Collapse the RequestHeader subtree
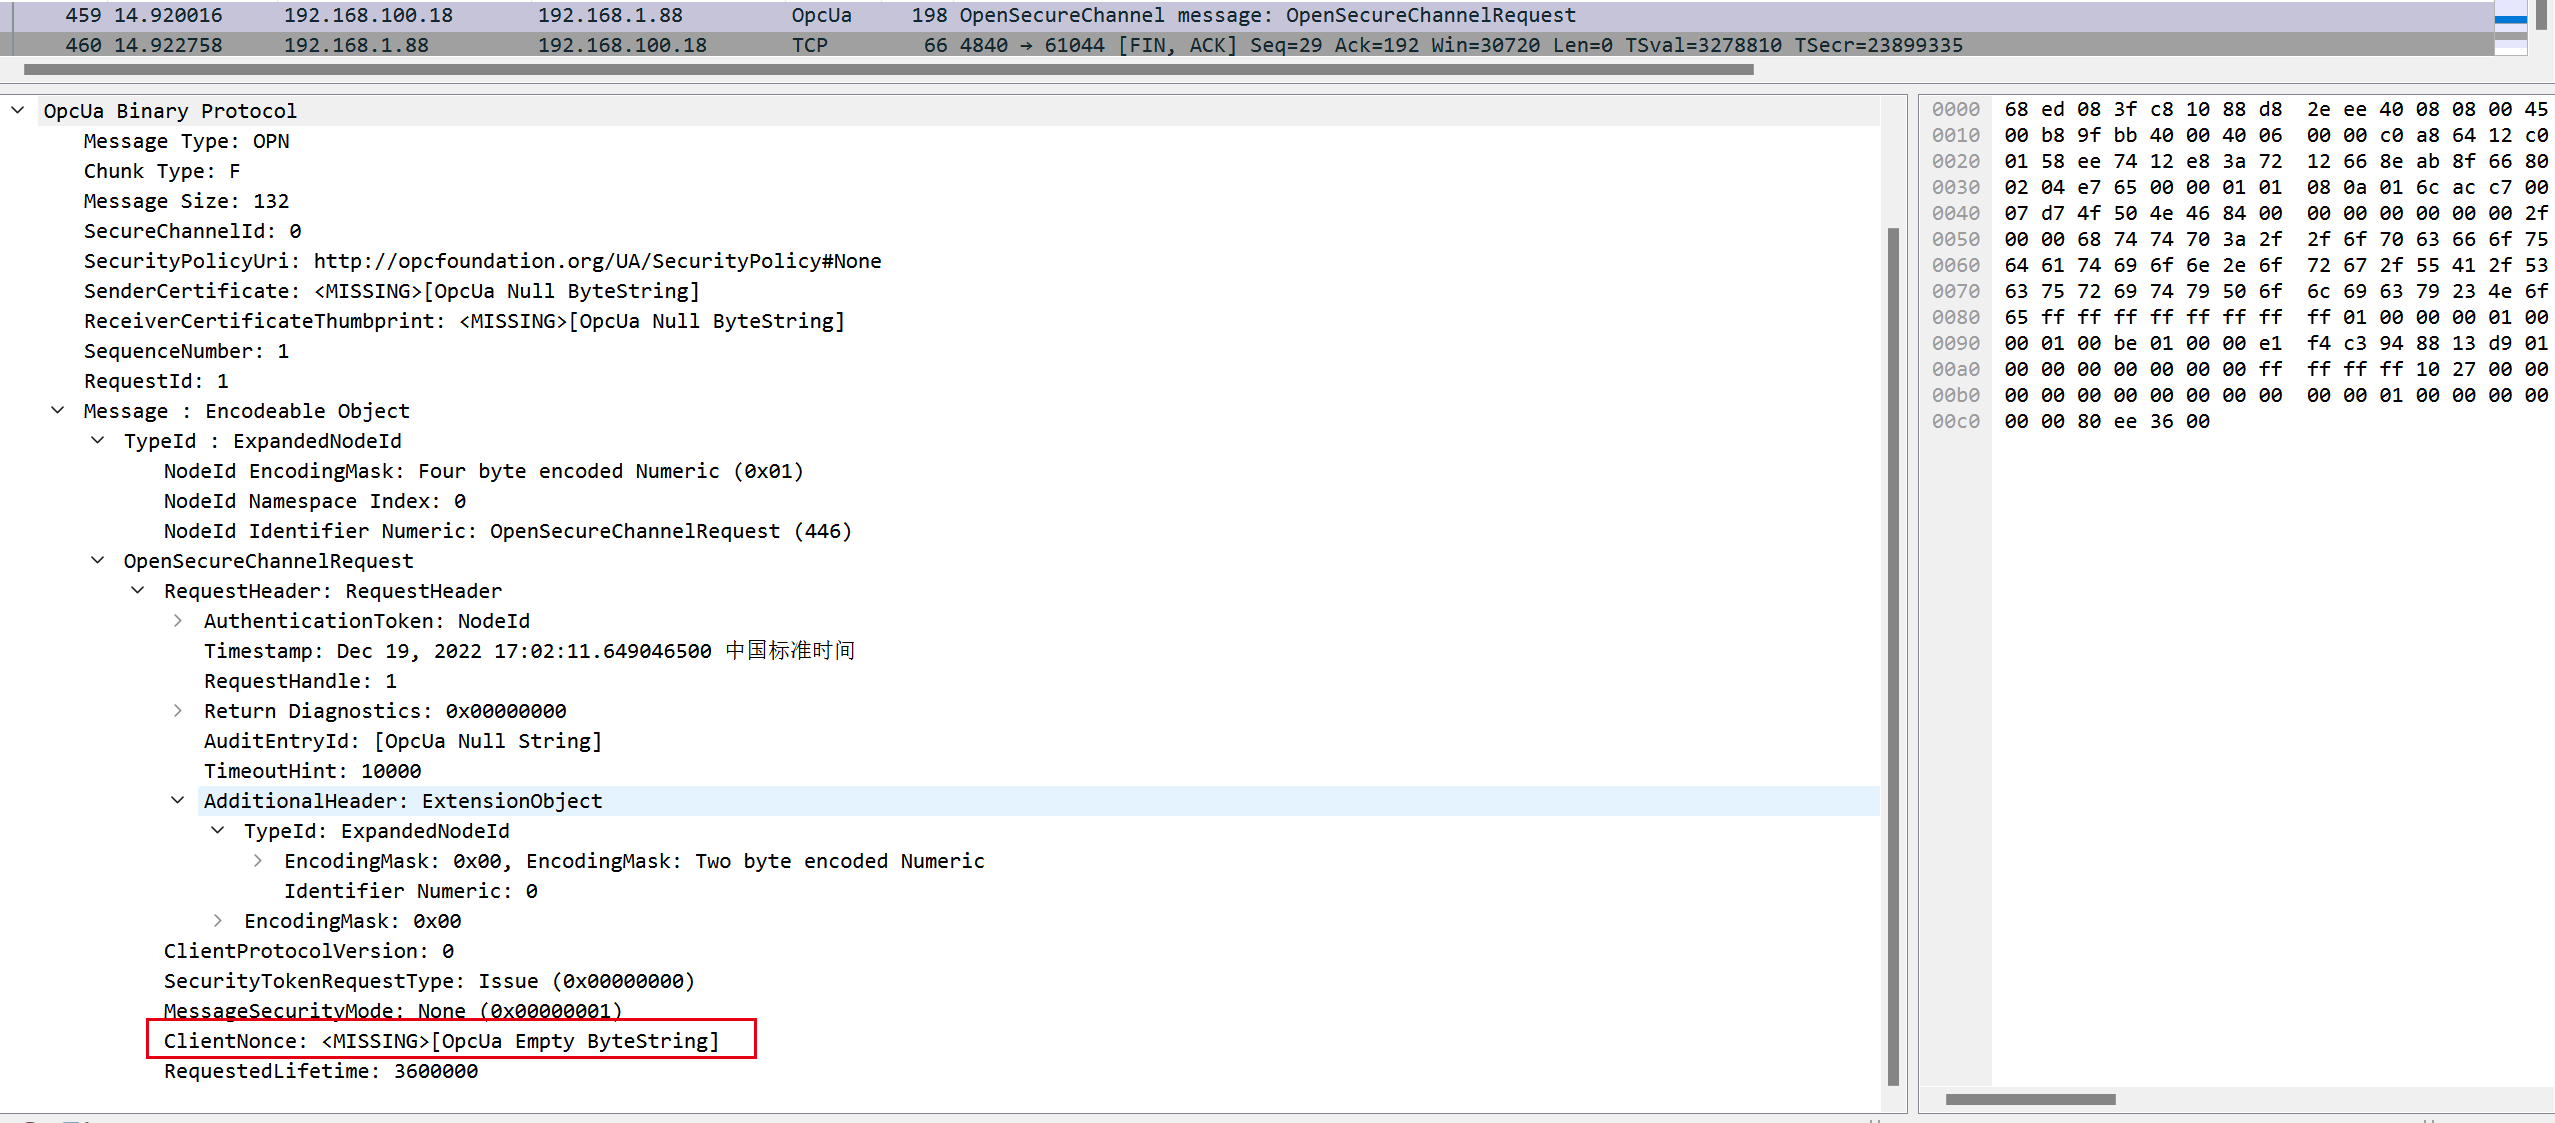This screenshot has height=1123, width=2555. point(137,590)
